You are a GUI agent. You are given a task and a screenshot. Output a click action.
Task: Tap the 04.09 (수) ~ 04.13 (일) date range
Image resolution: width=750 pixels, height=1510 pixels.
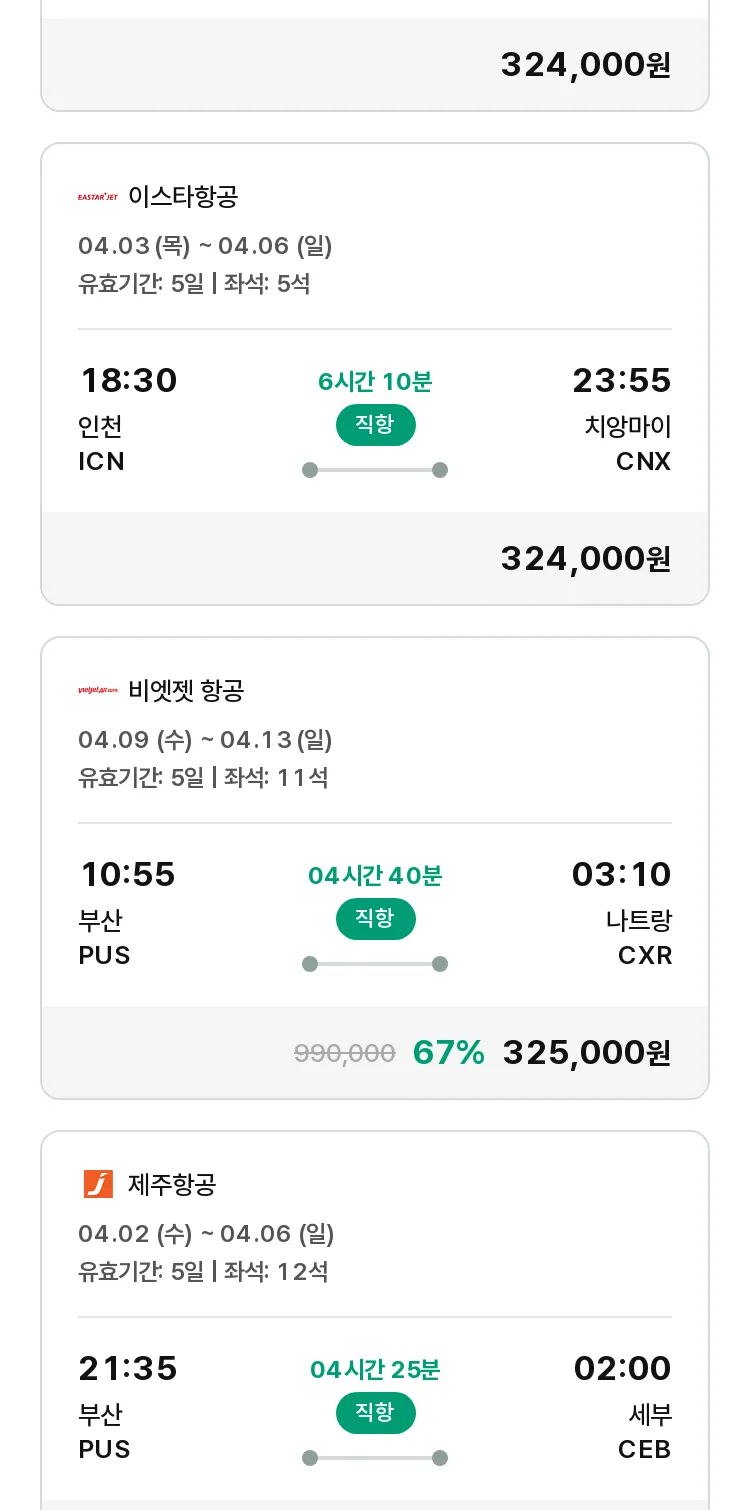tap(205, 740)
